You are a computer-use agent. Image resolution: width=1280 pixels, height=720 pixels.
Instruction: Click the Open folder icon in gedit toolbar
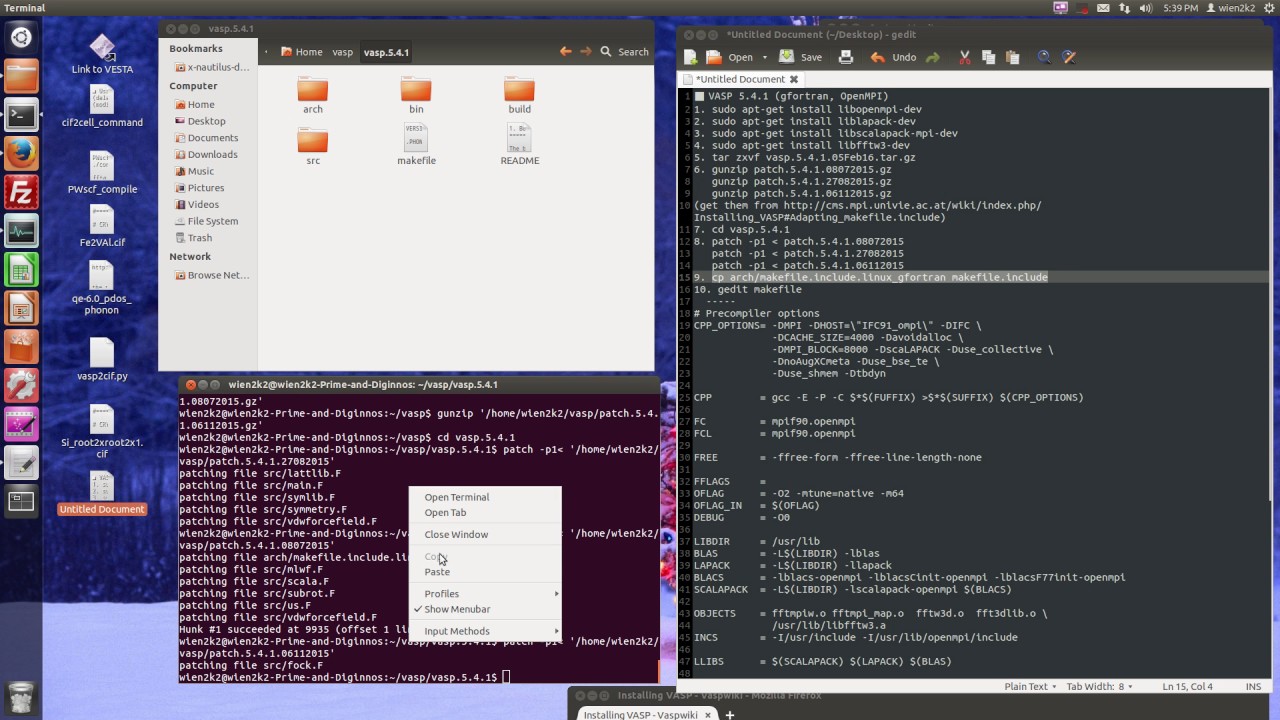pyautogui.click(x=714, y=57)
